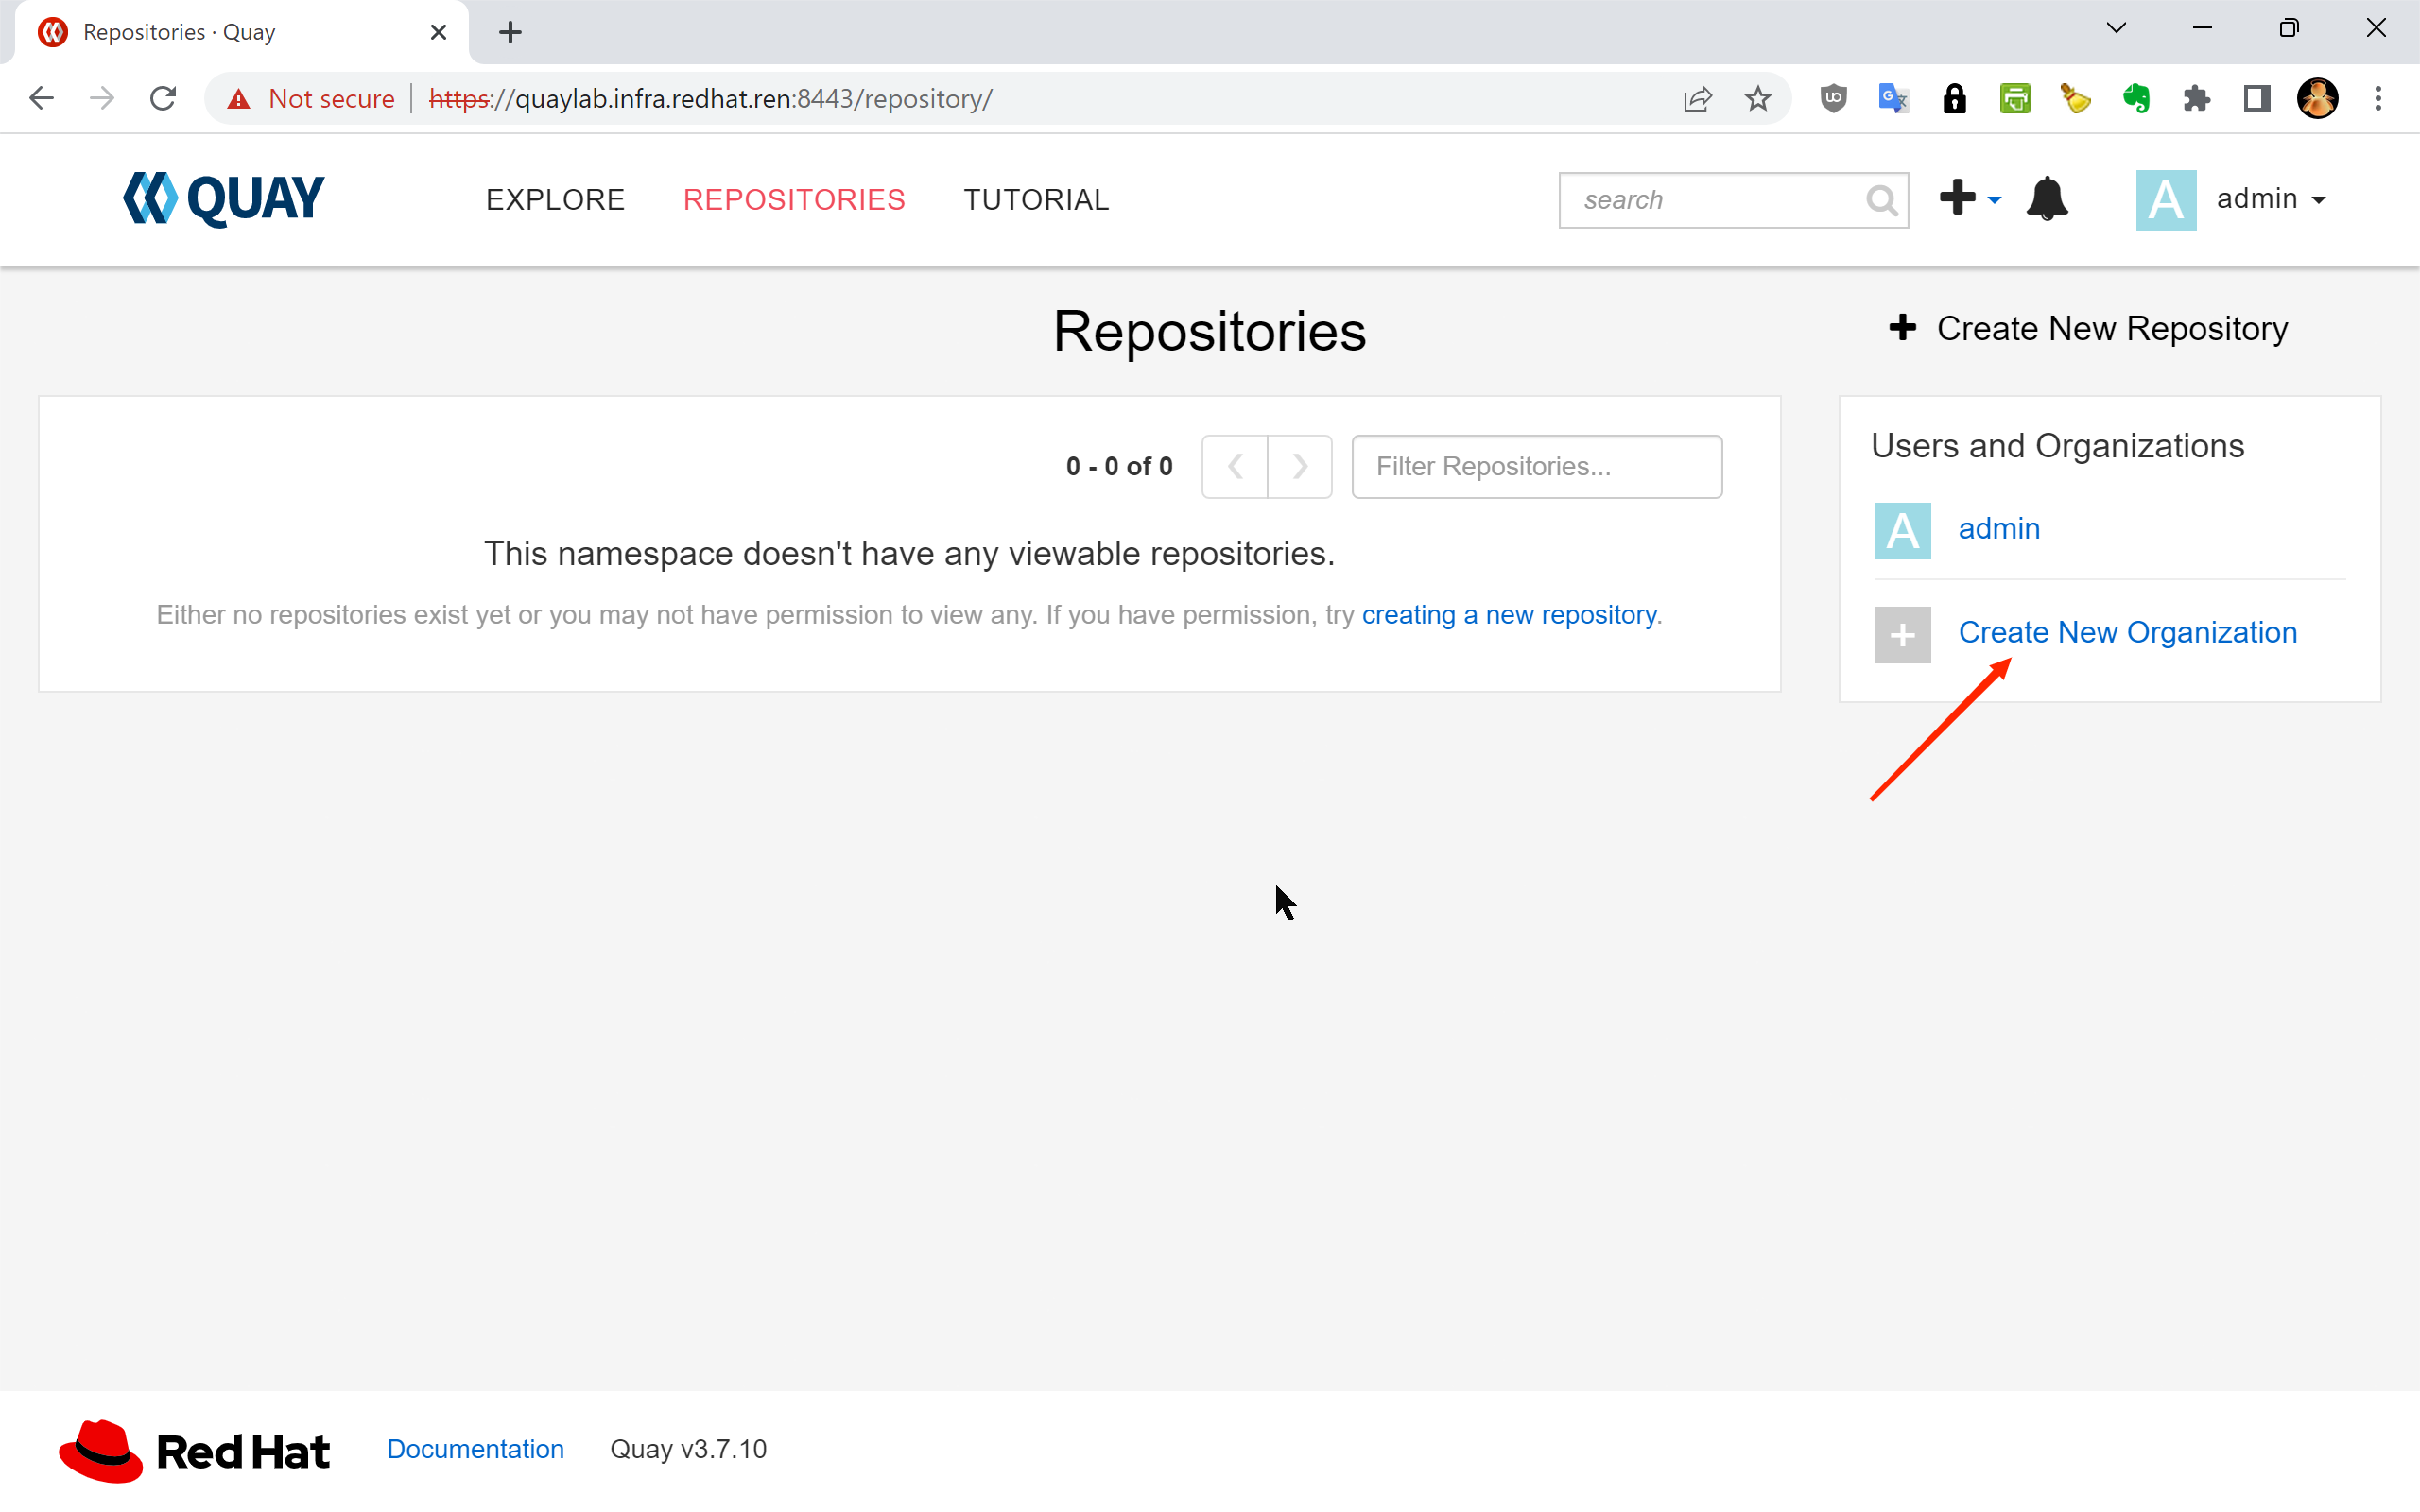Click the uBlock shield extension icon
Viewport: 2420px width, 1512px height.
(1832, 99)
